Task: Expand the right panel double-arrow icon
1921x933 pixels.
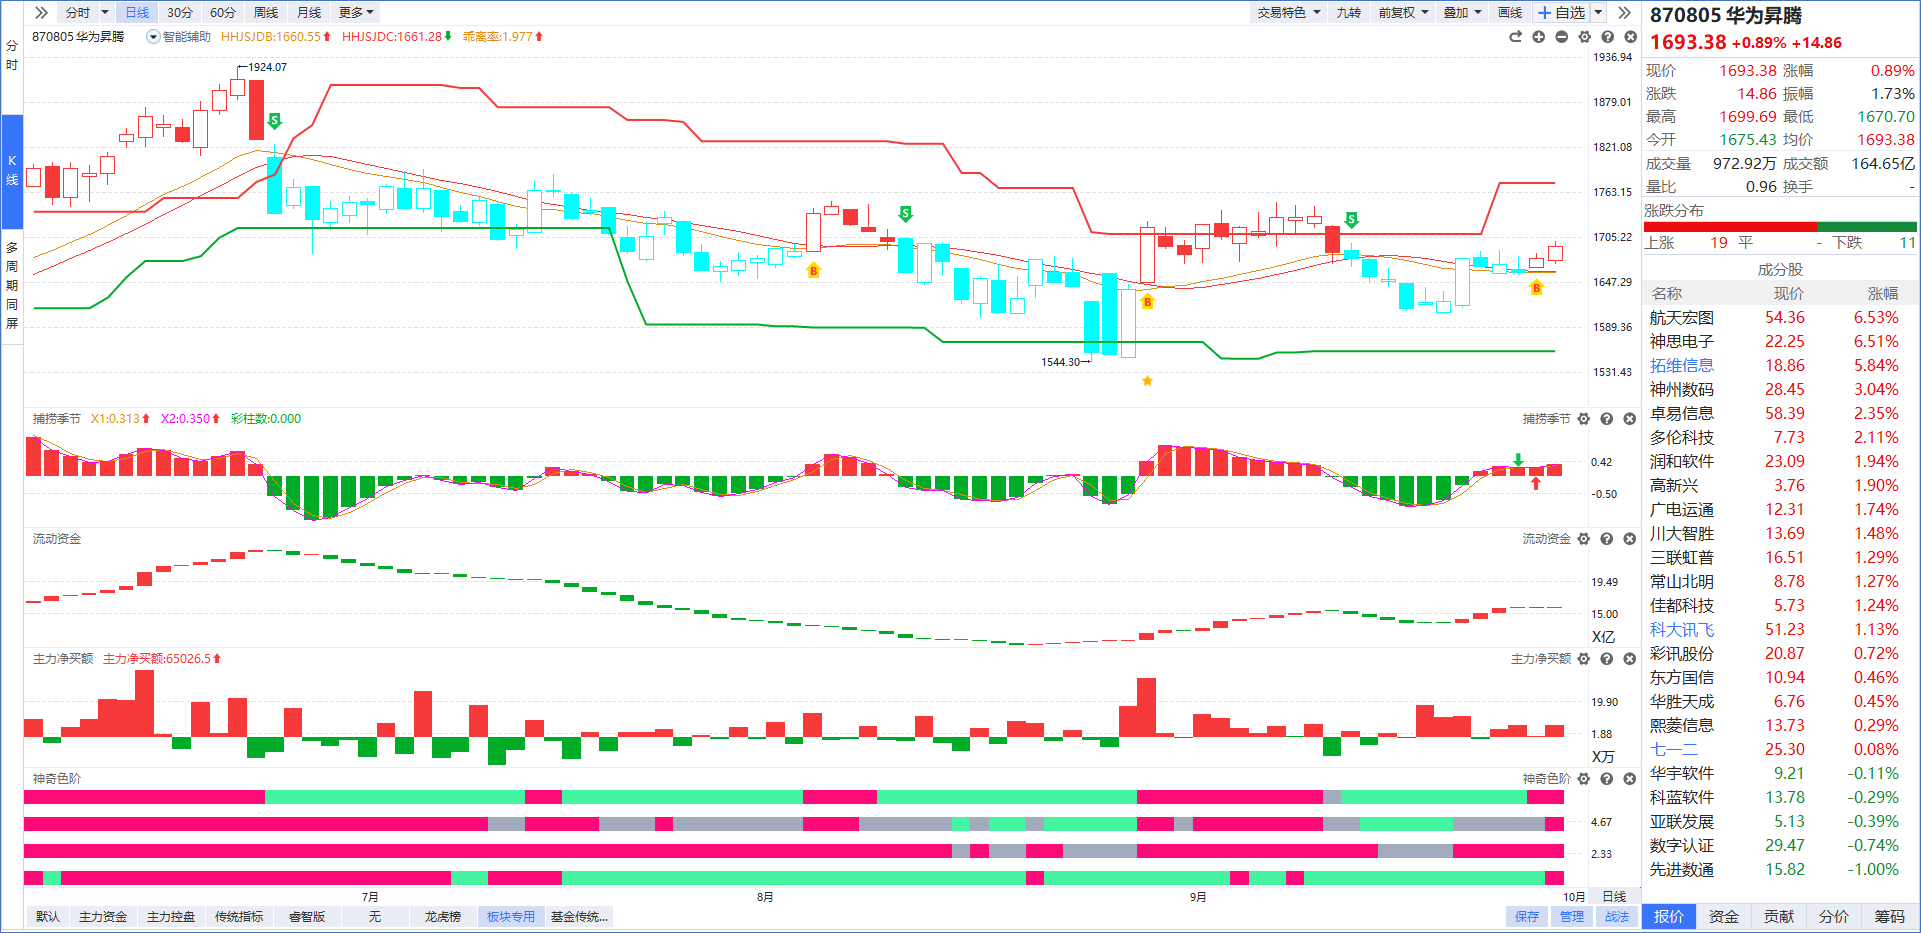Action: 1624,13
